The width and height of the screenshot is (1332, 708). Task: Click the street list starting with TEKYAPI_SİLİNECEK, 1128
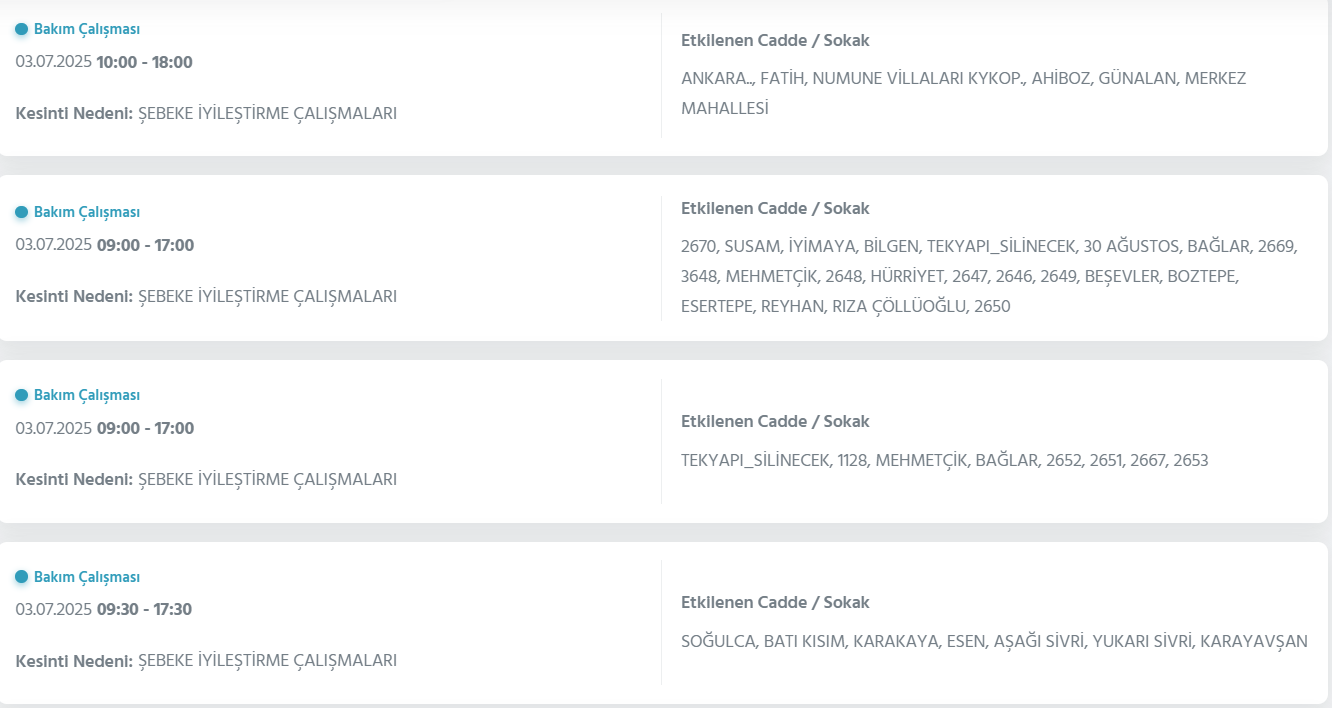(944, 461)
